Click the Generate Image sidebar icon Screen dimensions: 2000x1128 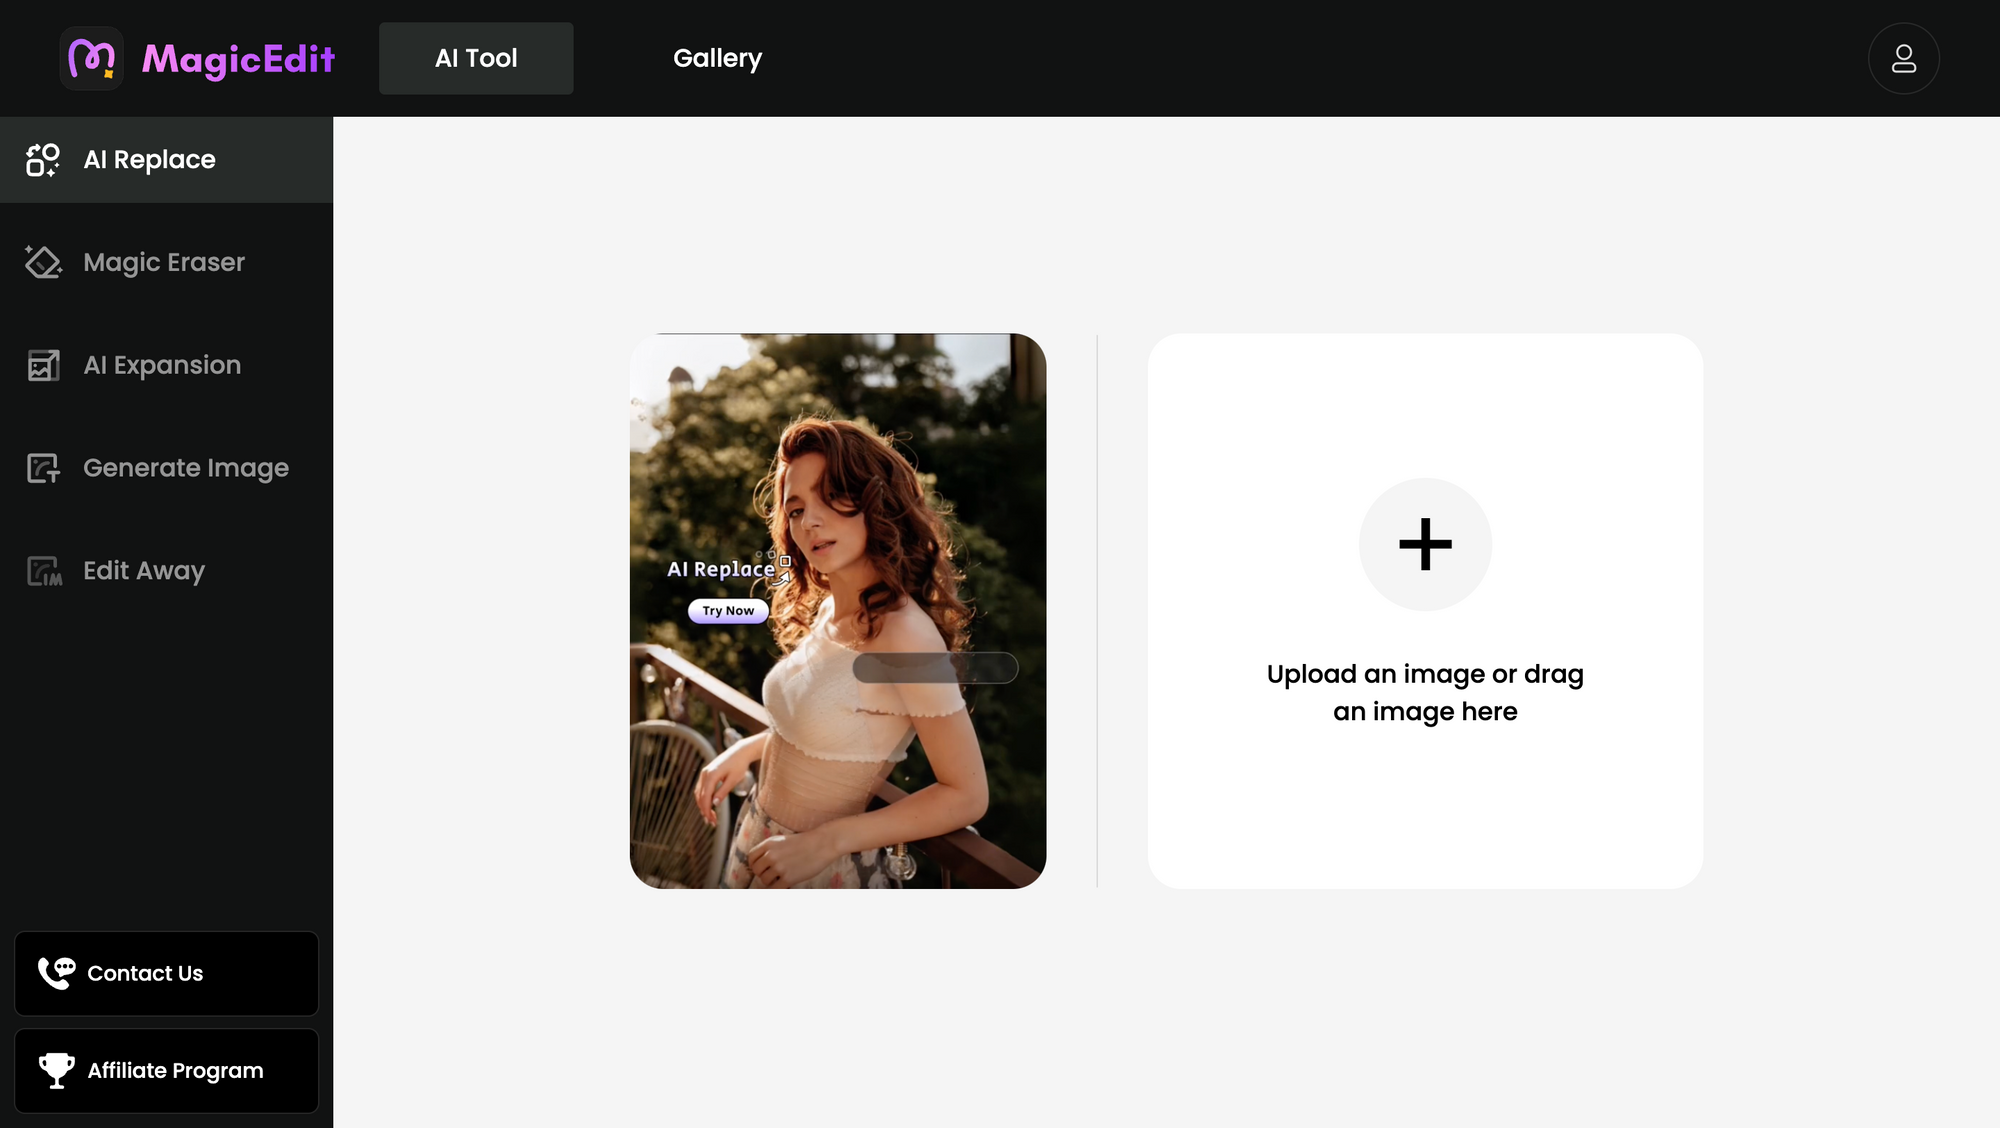tap(43, 468)
